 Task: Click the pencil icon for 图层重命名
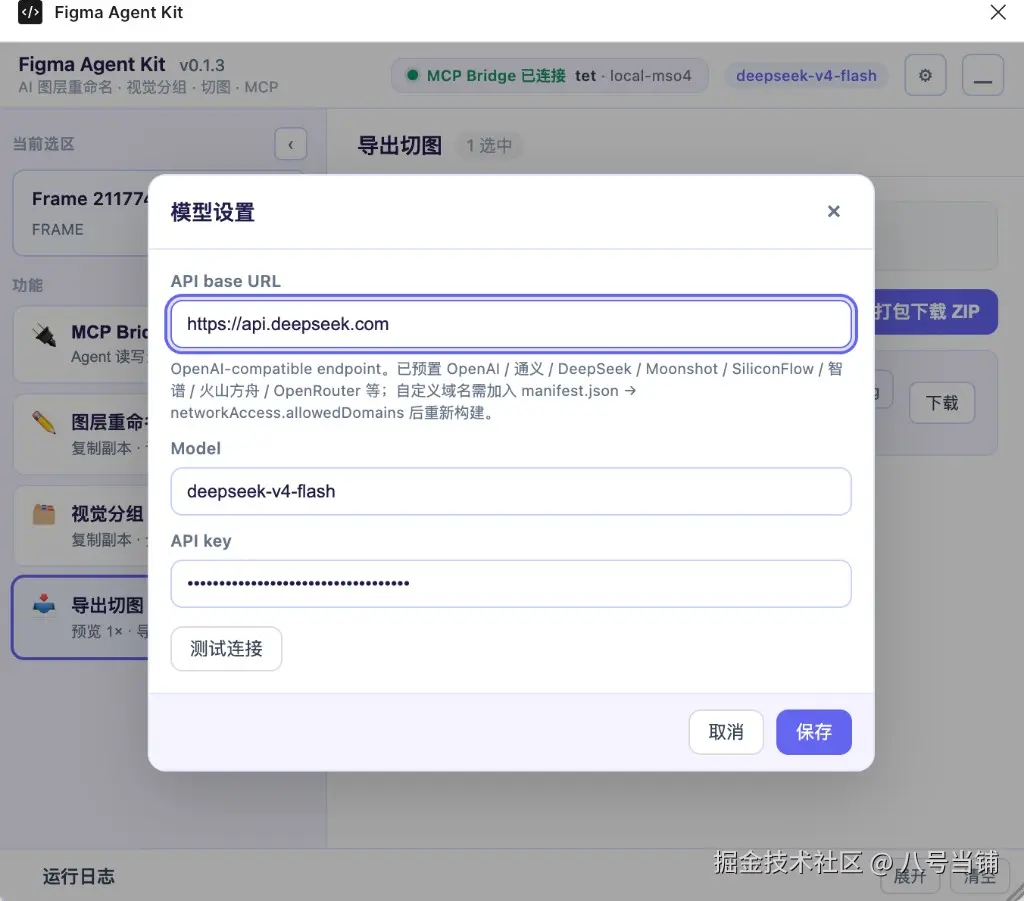[44, 423]
